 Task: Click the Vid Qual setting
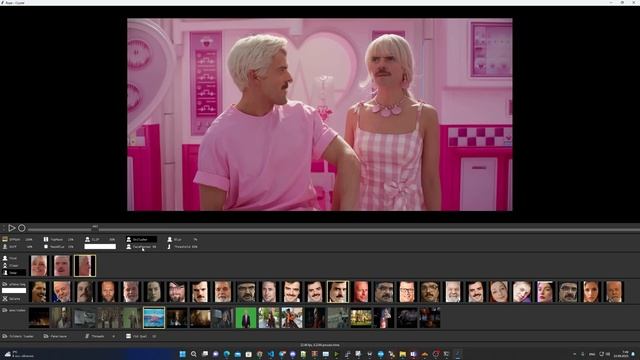(x=141, y=336)
